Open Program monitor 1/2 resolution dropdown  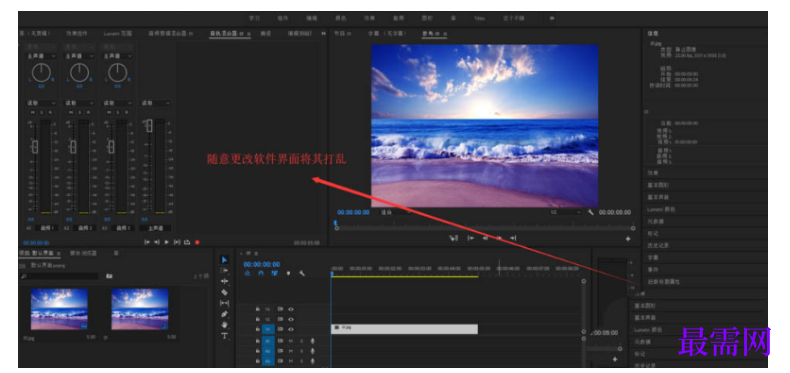coord(566,212)
